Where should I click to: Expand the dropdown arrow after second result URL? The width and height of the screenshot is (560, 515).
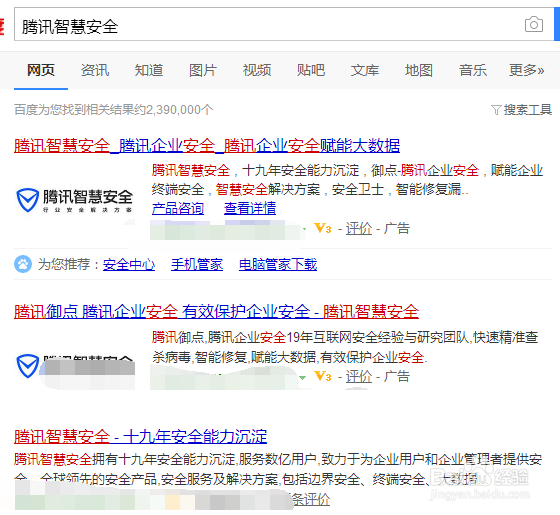303,378
